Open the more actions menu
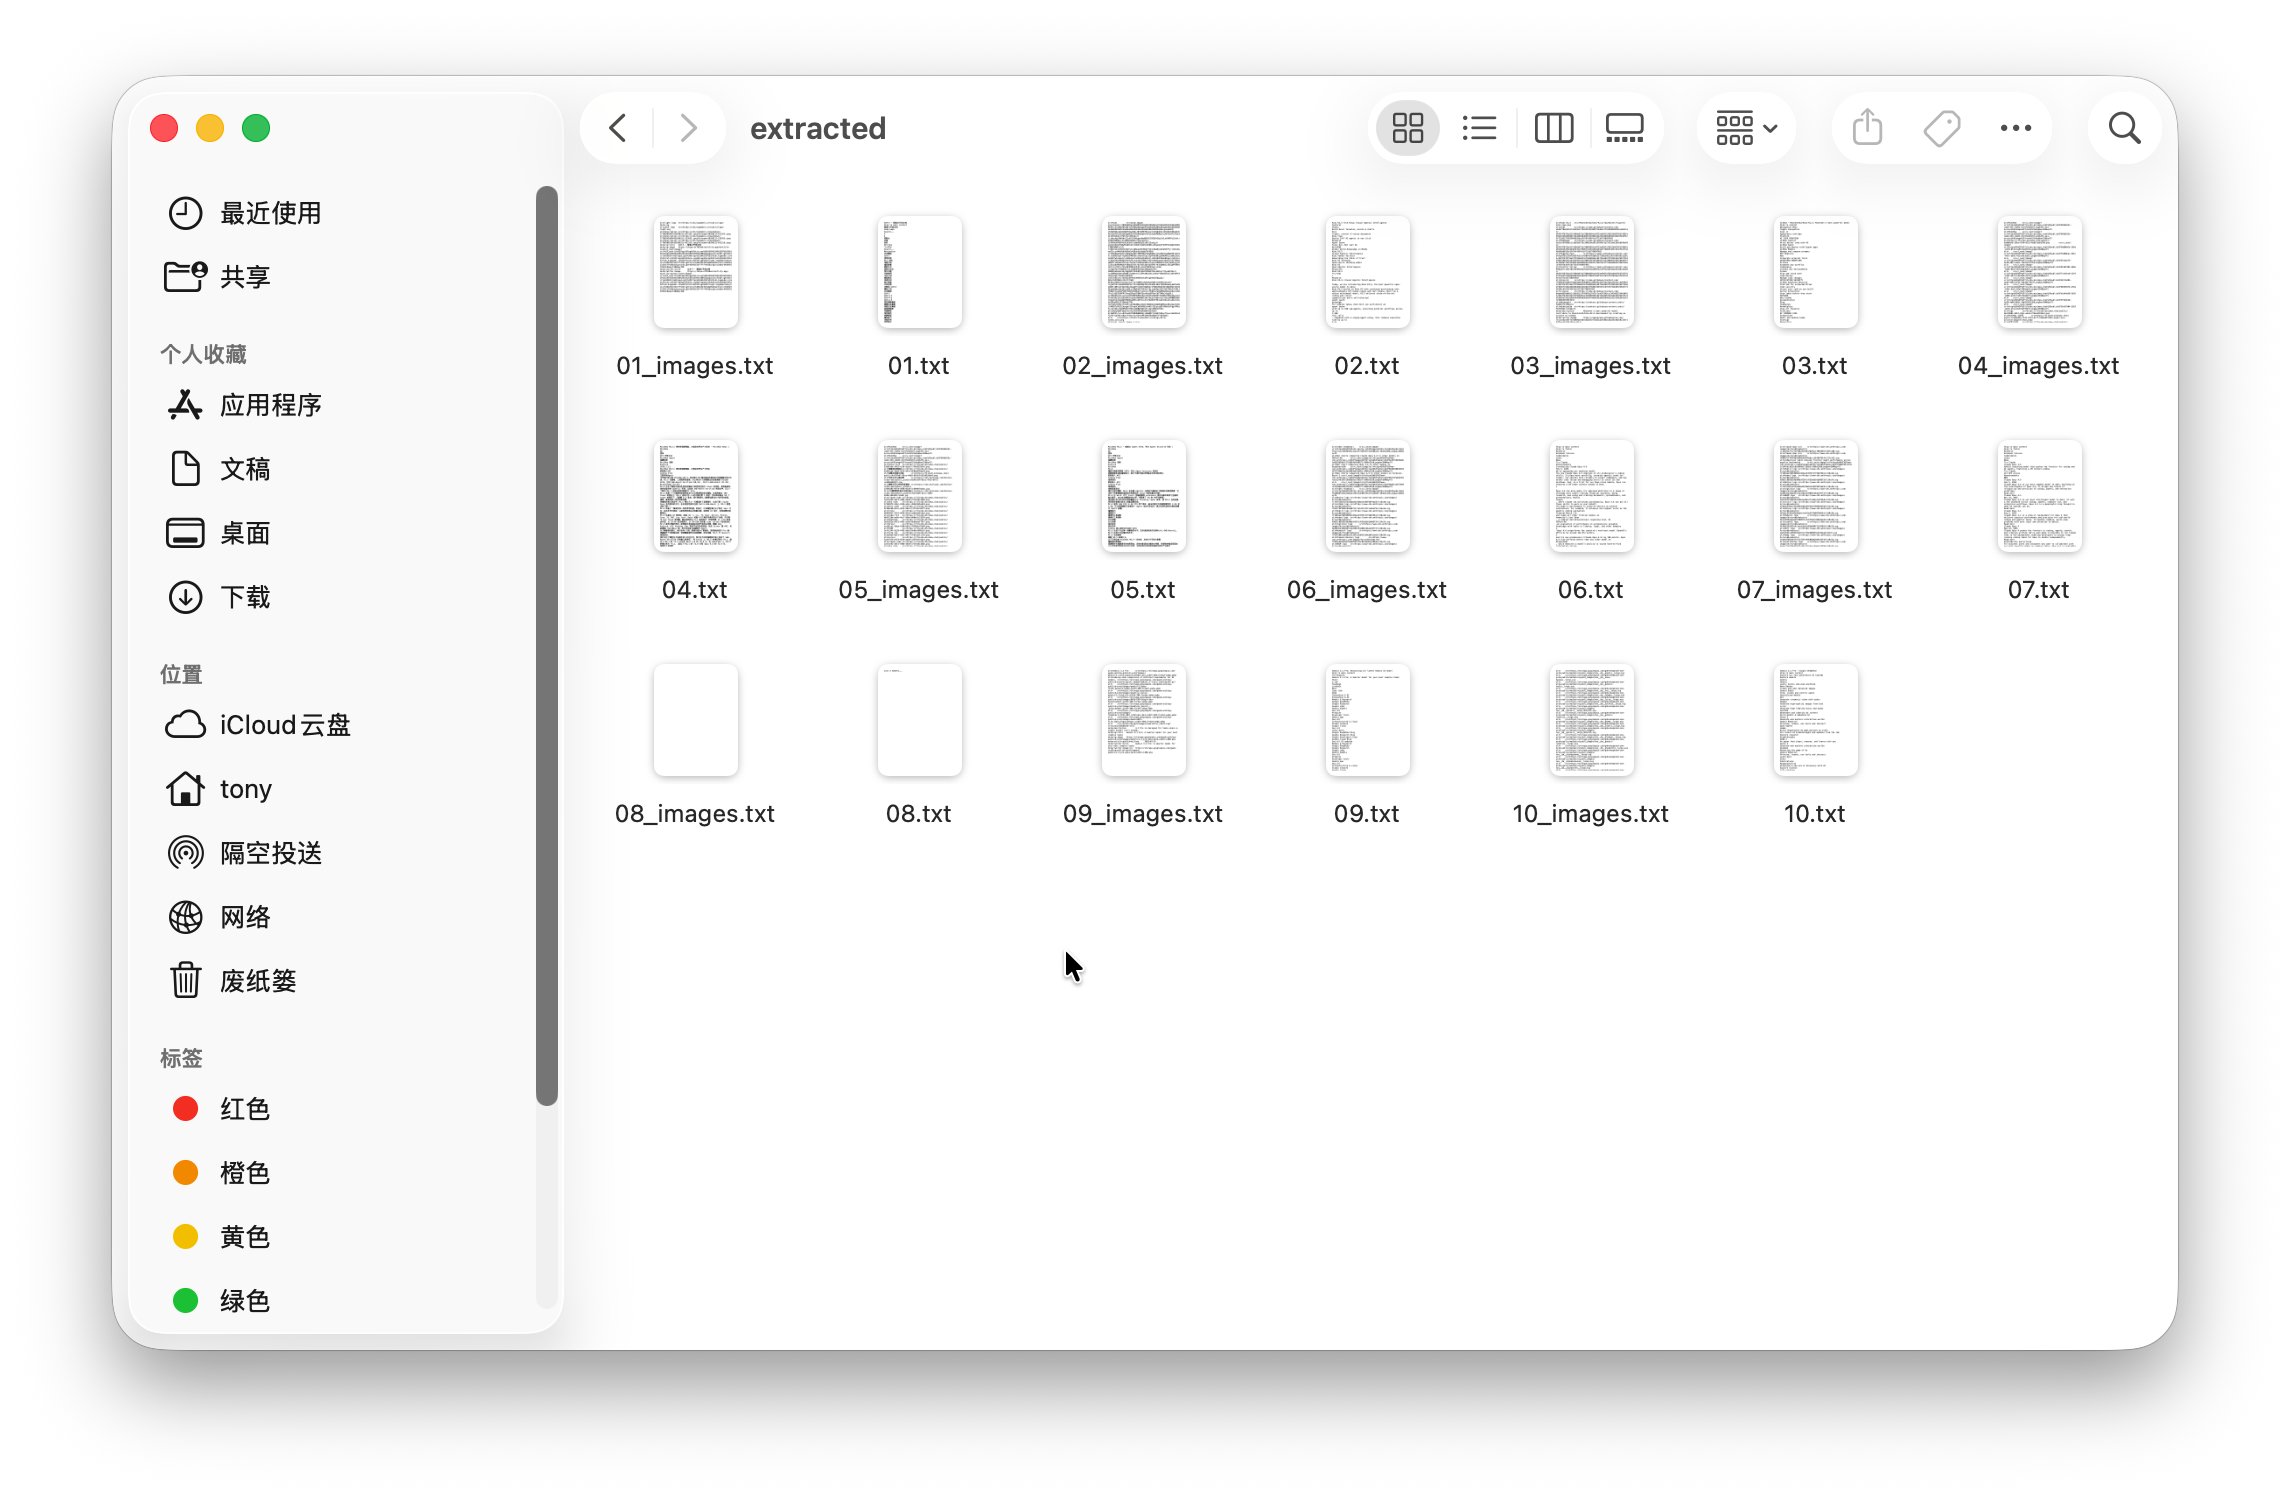 (2015, 128)
